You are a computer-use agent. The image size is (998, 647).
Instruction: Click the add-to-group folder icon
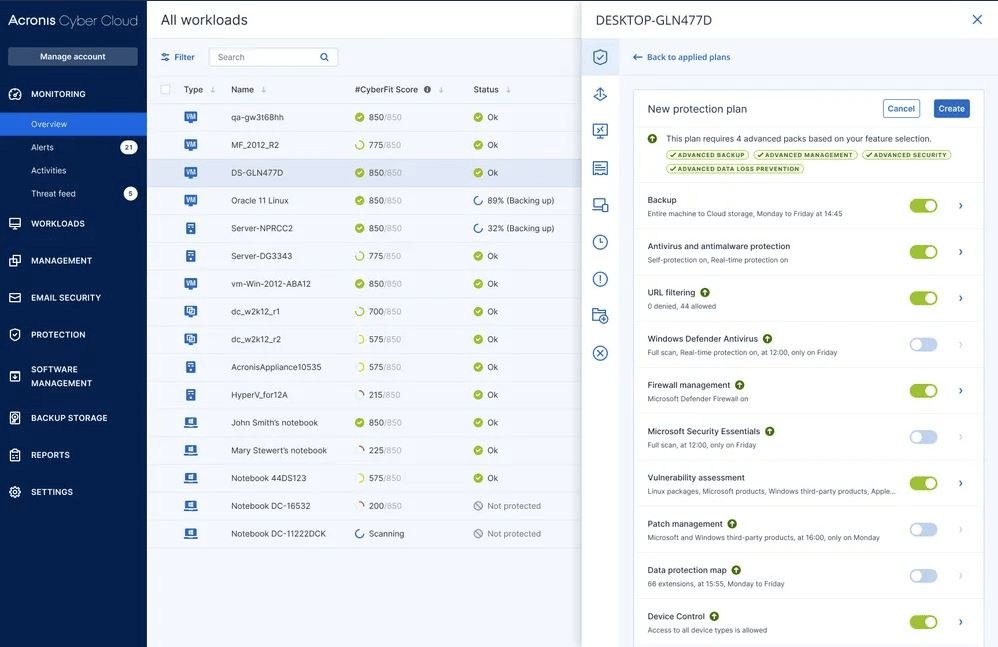[600, 316]
